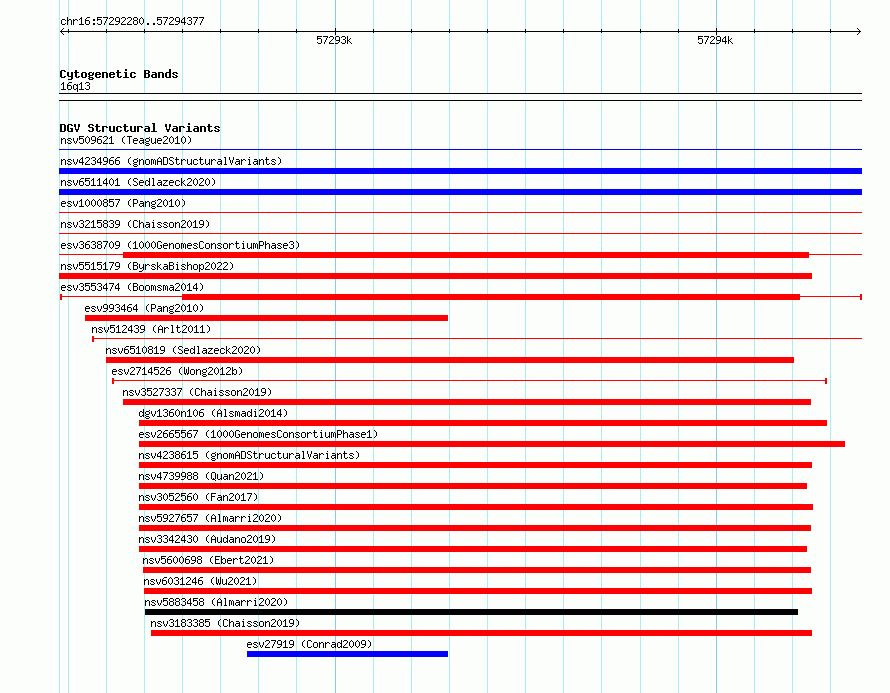
Task: Open nsv5883458 (Almarri2020) variant label
Action: coord(216,602)
